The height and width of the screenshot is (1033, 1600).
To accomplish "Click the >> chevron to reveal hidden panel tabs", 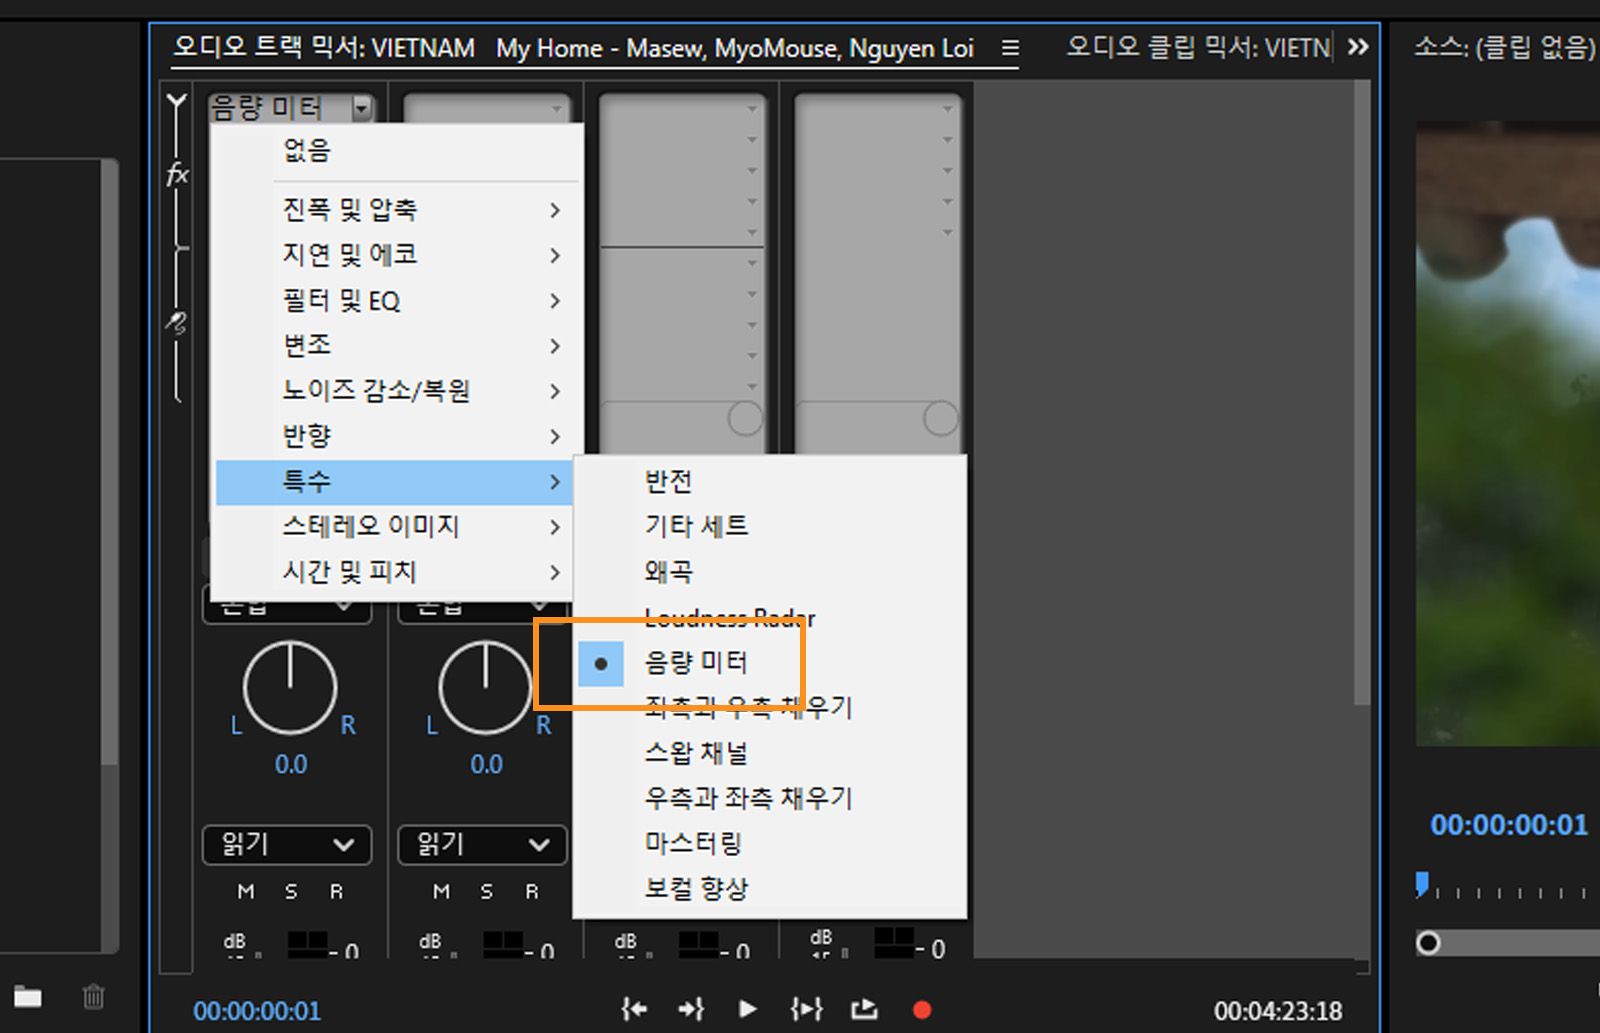I will point(1358,45).
